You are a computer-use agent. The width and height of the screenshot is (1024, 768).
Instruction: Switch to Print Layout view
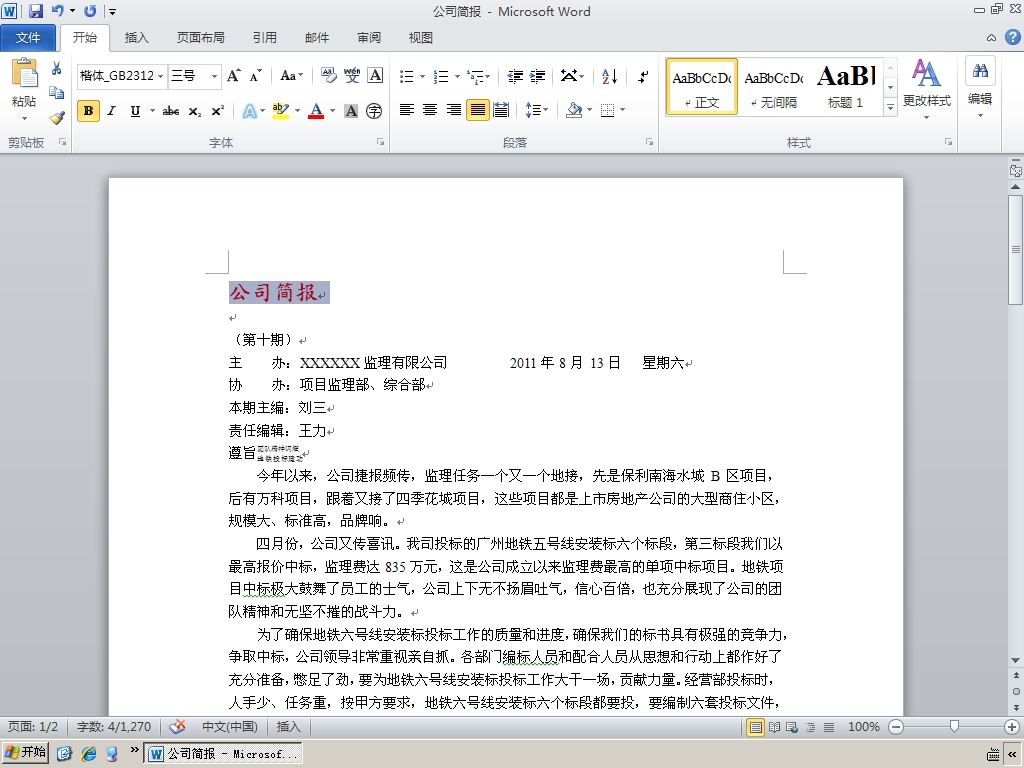(756, 727)
